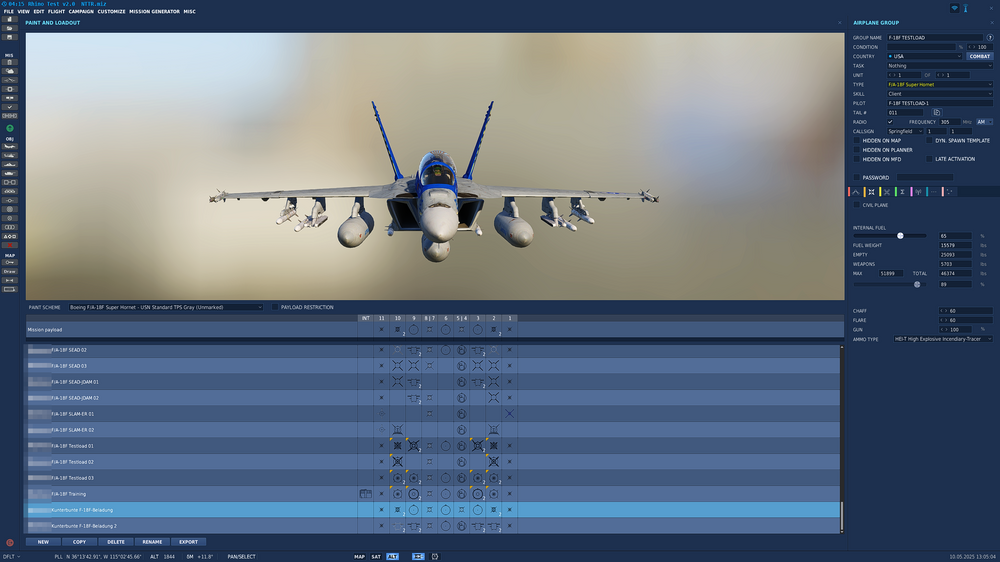Viewport: 1000px width, 562px height.
Task: Click the red exit icon at bottom-left
Action: [10, 543]
